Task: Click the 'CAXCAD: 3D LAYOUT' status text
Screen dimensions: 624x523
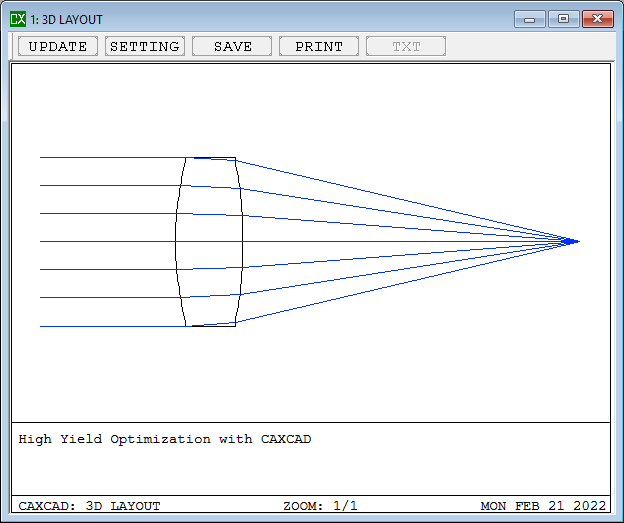Action: (89, 506)
